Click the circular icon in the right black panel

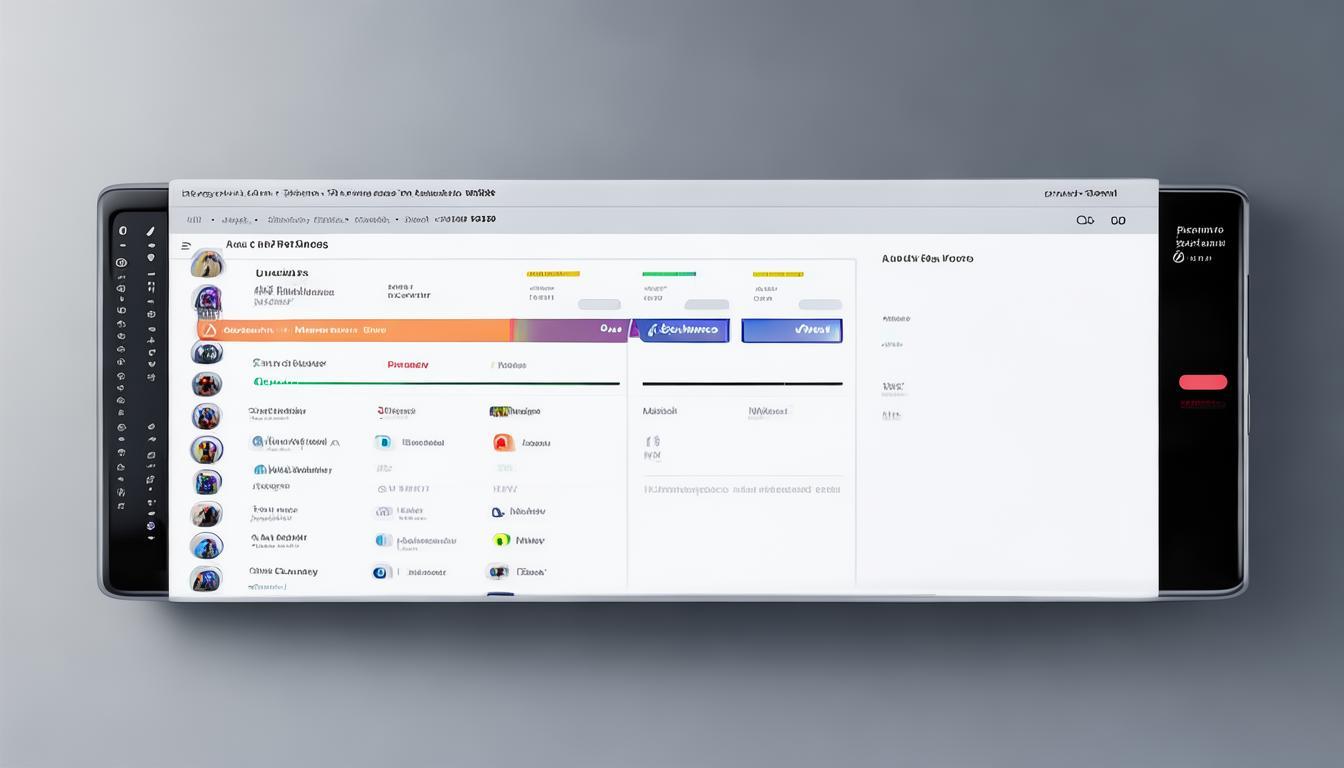click(x=1178, y=257)
